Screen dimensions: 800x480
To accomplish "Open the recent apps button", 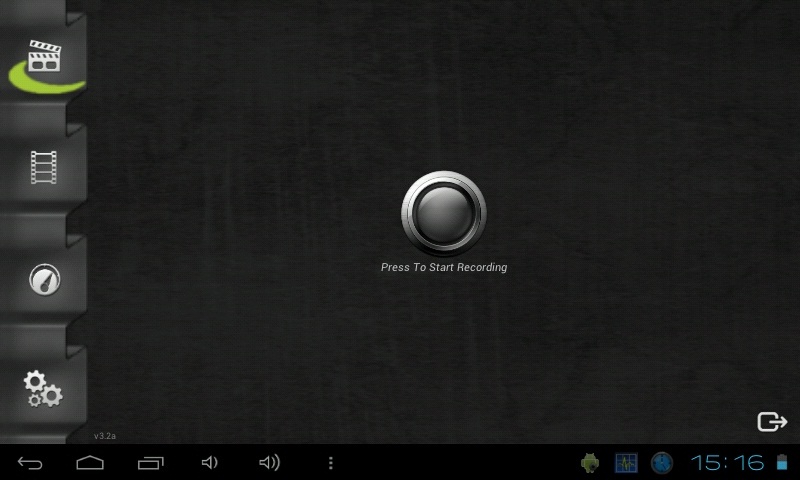I will pos(151,463).
